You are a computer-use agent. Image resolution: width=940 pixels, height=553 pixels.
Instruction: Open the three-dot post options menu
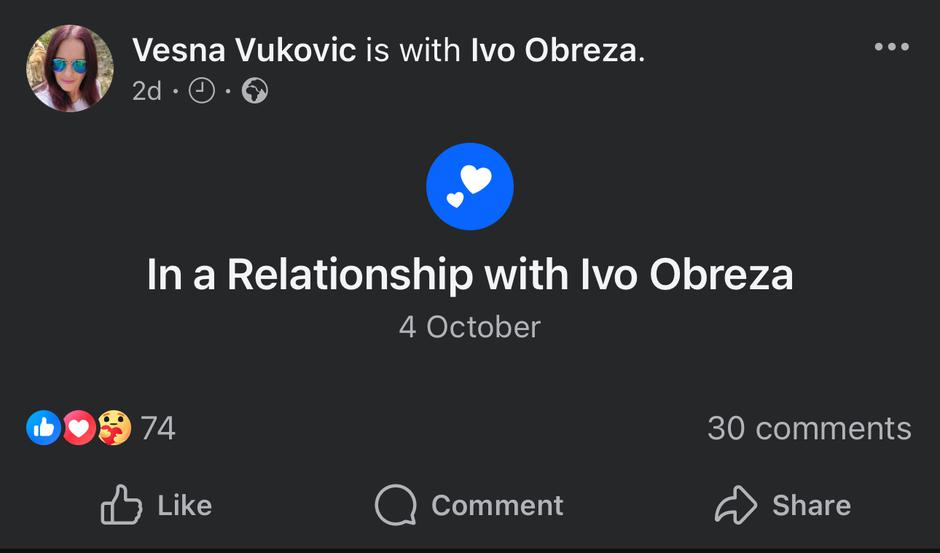[891, 48]
